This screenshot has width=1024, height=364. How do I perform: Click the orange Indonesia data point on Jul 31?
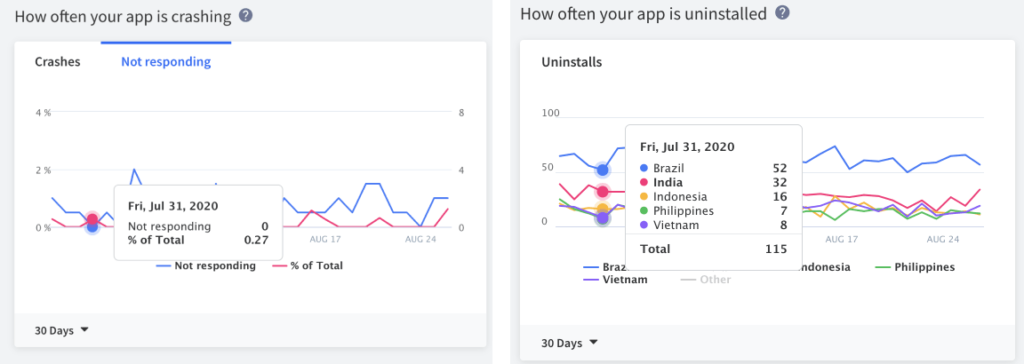coord(603,210)
